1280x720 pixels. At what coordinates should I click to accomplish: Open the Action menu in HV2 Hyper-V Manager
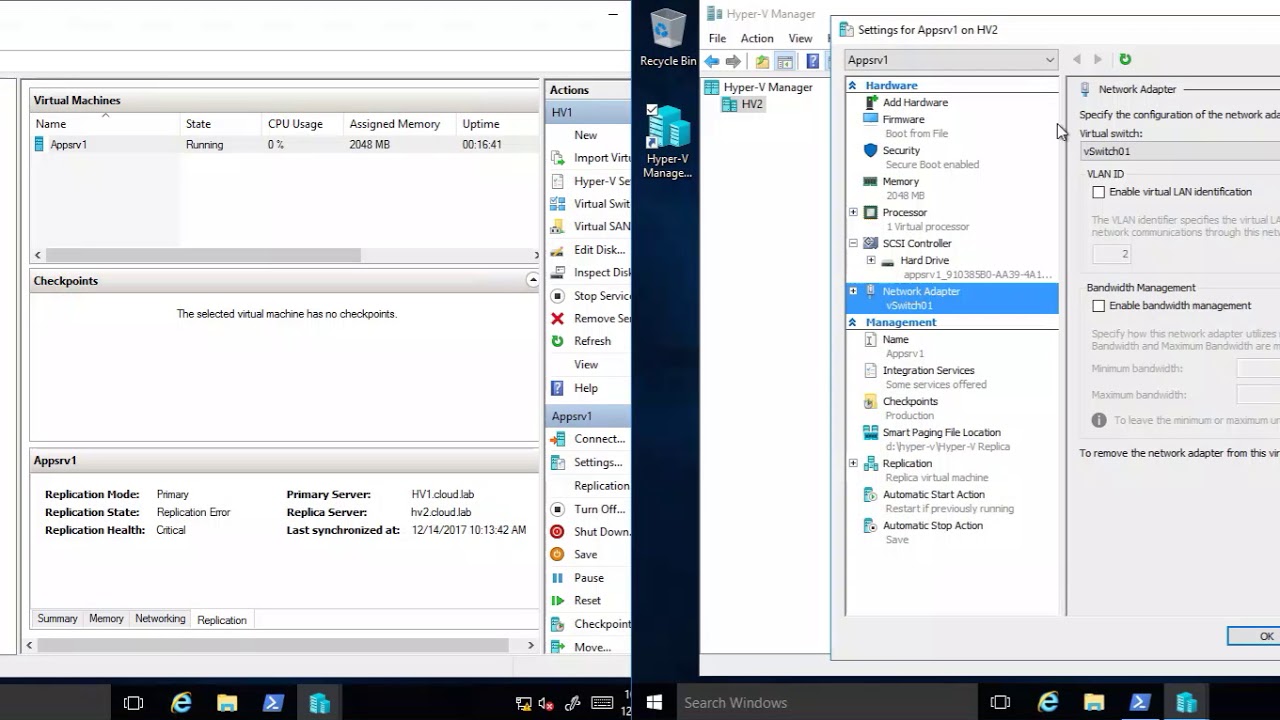click(x=757, y=38)
